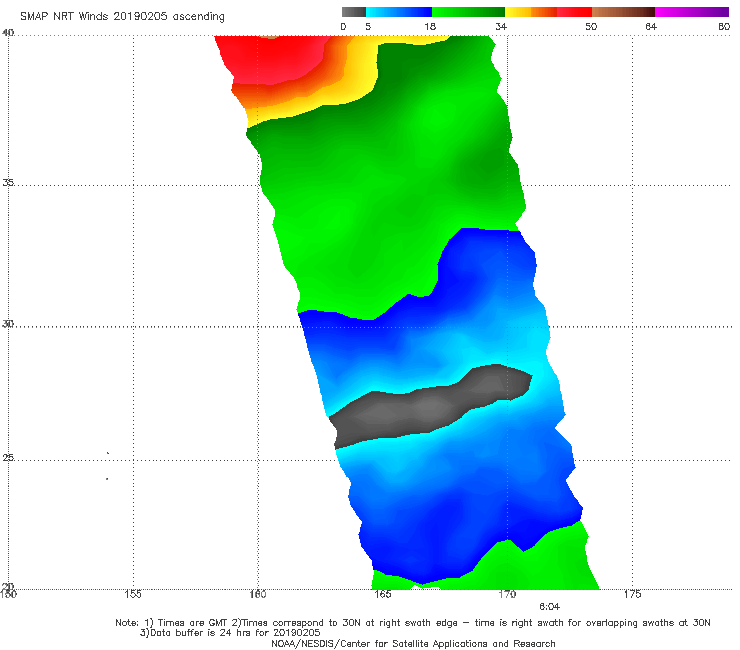Click the title SMAP NRT Winds 20190205 ascending
740x650 pixels.
click(122, 17)
